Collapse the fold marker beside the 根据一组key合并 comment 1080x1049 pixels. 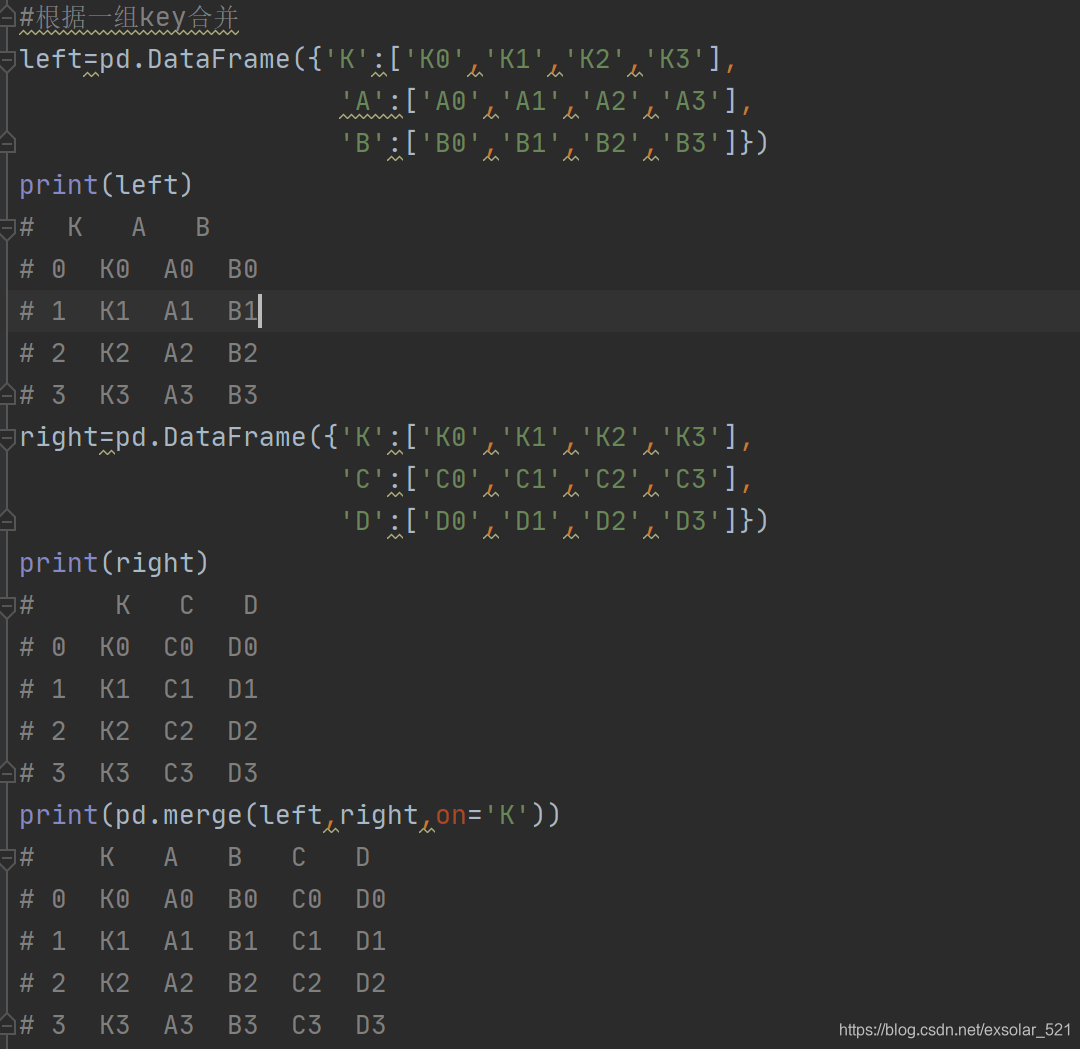6,17
